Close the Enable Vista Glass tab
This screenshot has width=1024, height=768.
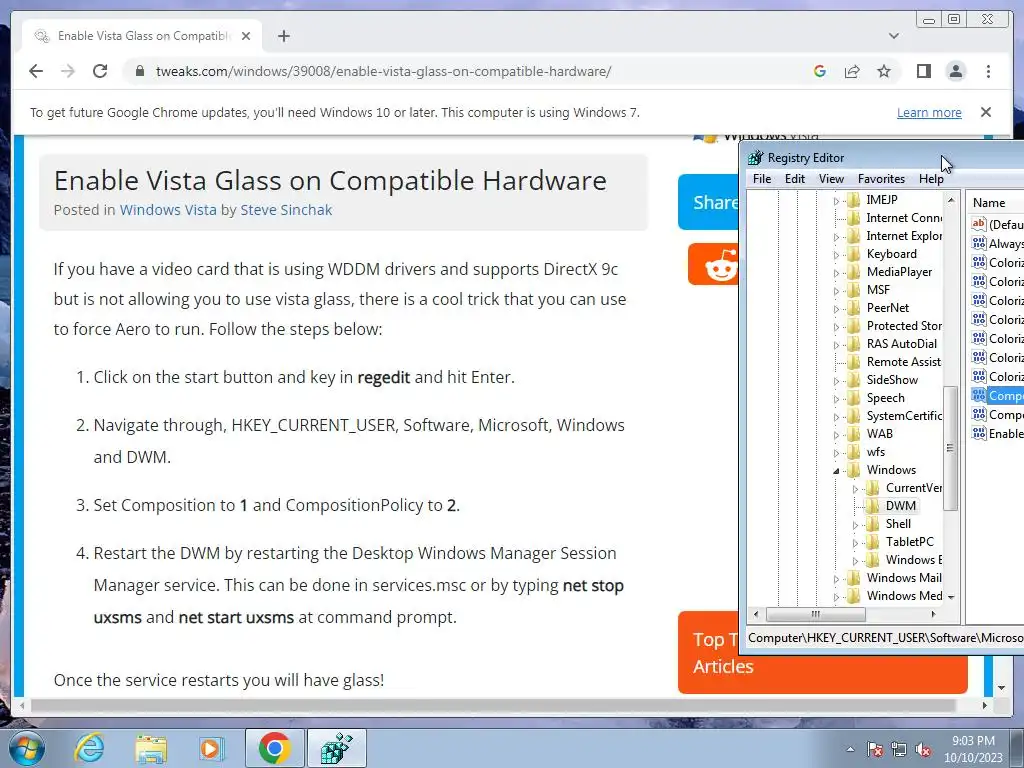click(x=246, y=36)
